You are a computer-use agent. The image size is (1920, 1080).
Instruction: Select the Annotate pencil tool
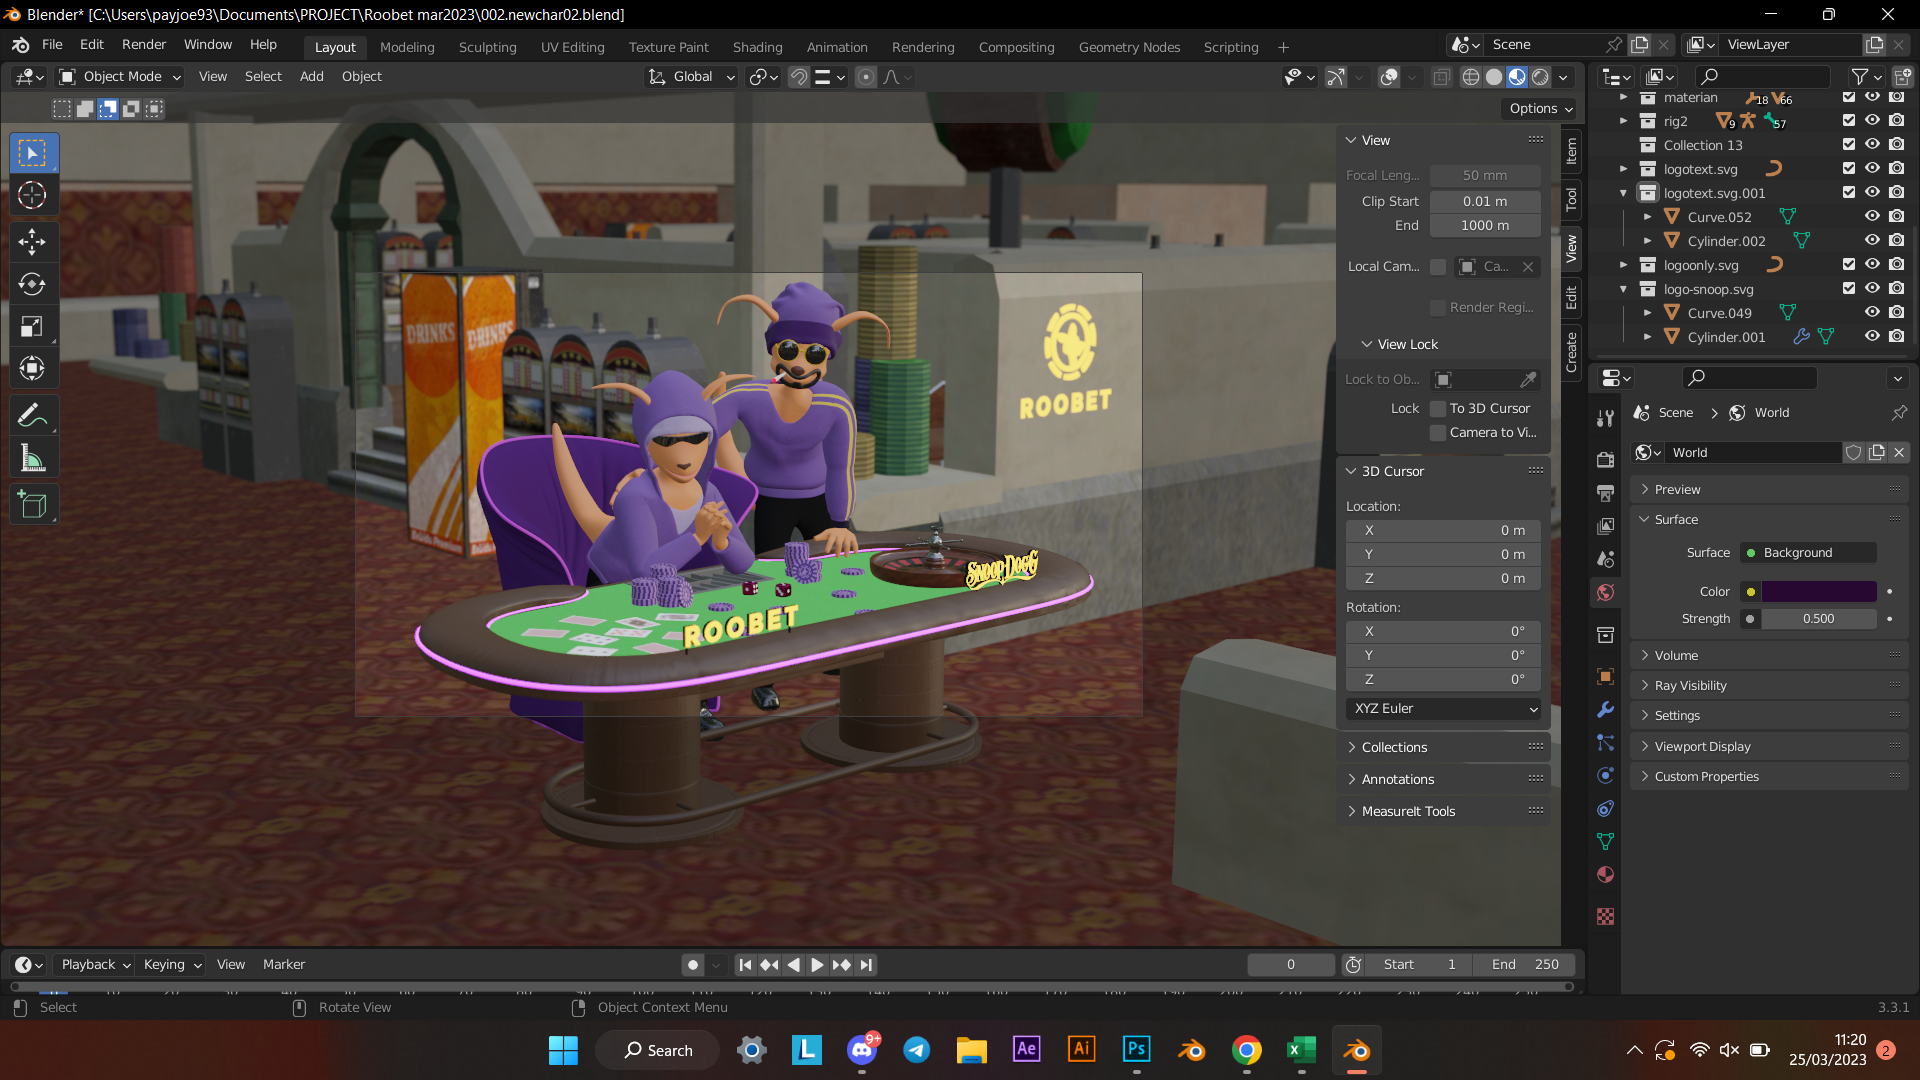32,415
